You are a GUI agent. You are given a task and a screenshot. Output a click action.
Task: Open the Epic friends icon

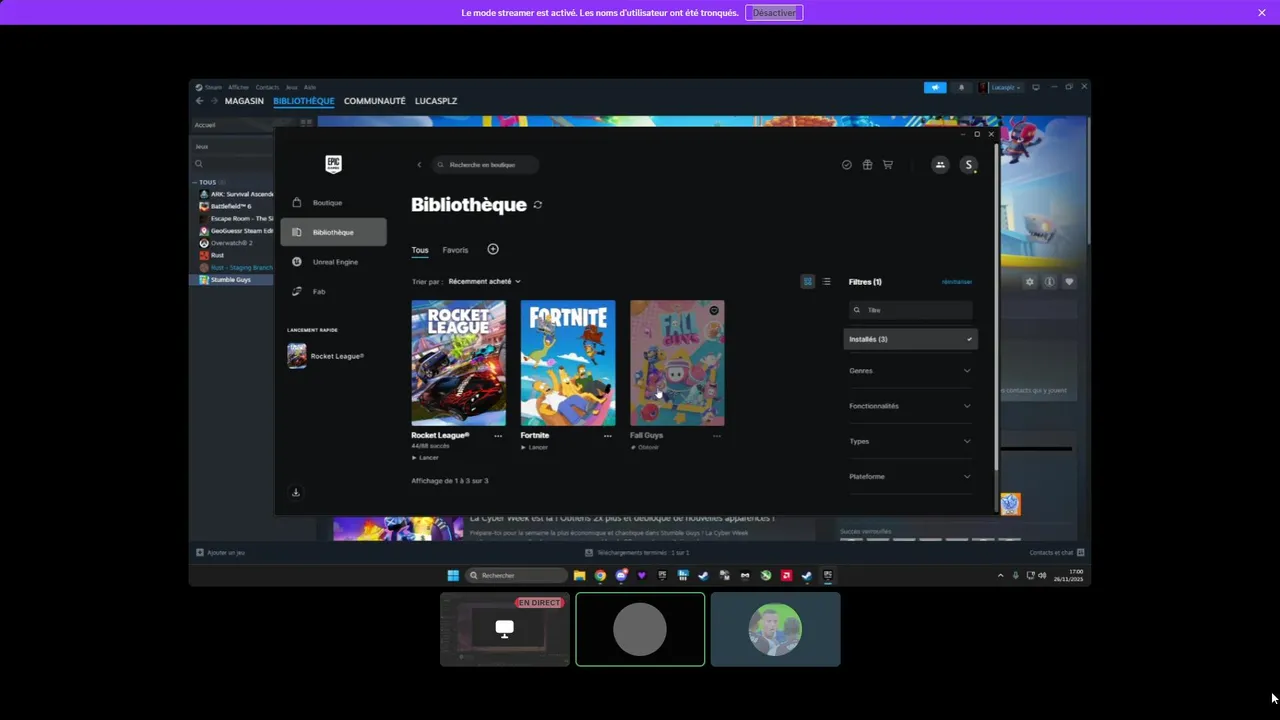coord(940,165)
